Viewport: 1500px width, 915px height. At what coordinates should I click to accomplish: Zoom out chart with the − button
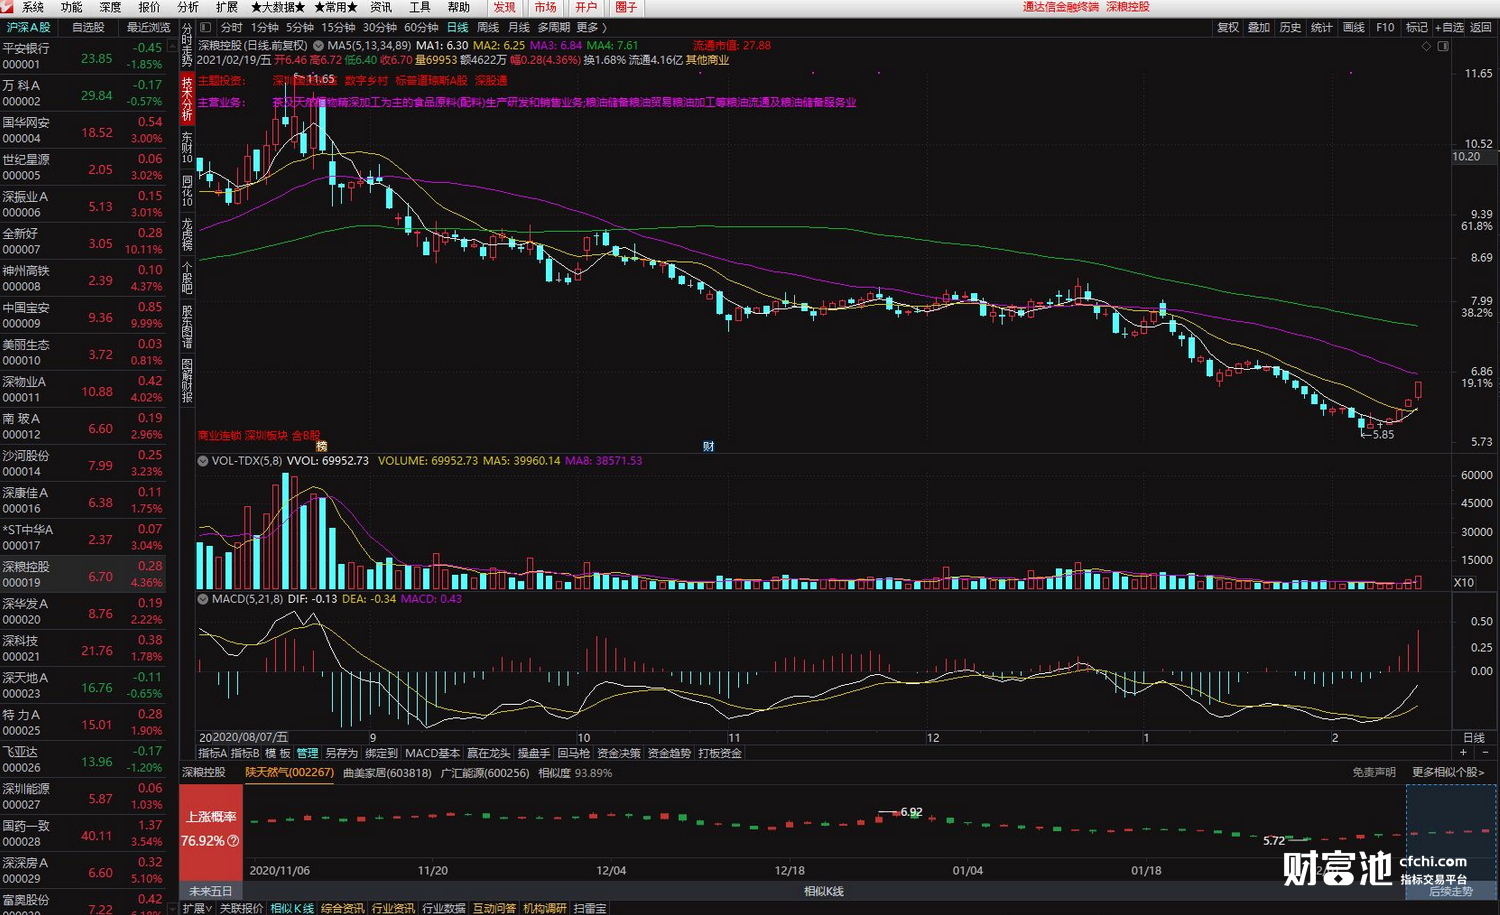pyautogui.click(x=1485, y=752)
